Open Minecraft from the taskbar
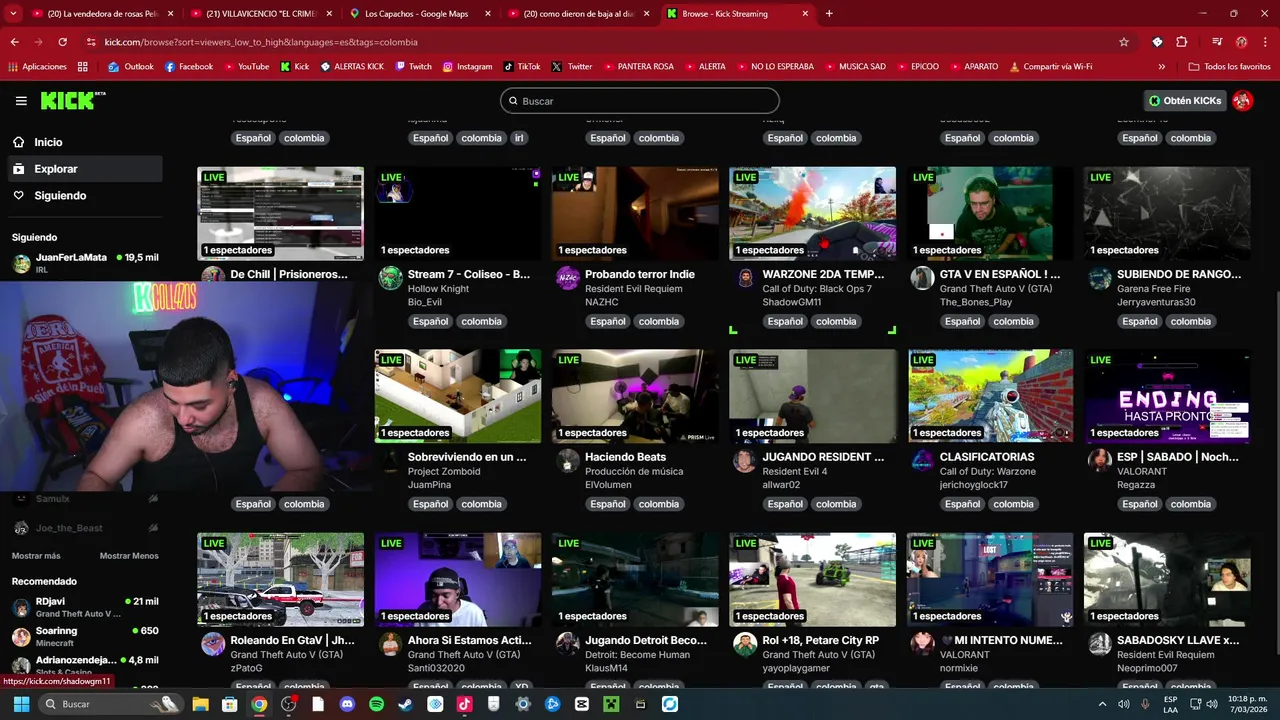 [611, 704]
